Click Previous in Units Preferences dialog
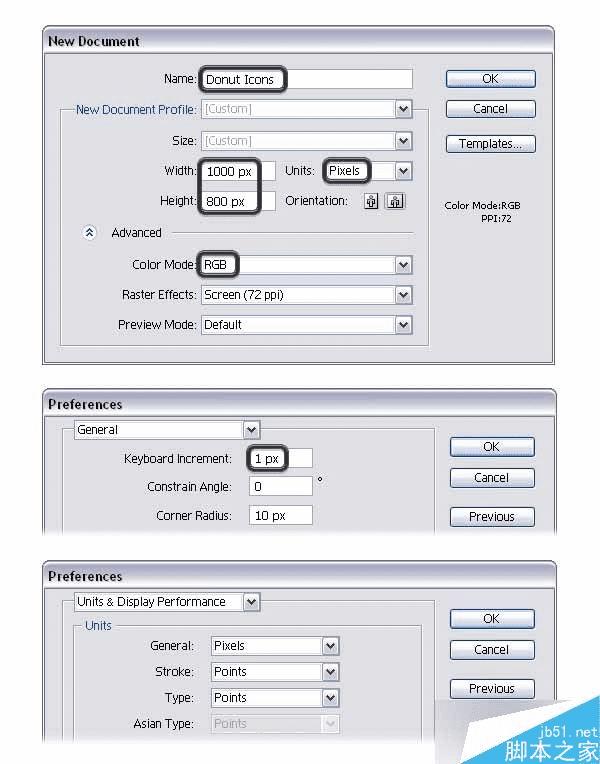Viewport: 600px width, 764px height. pyautogui.click(x=492, y=689)
